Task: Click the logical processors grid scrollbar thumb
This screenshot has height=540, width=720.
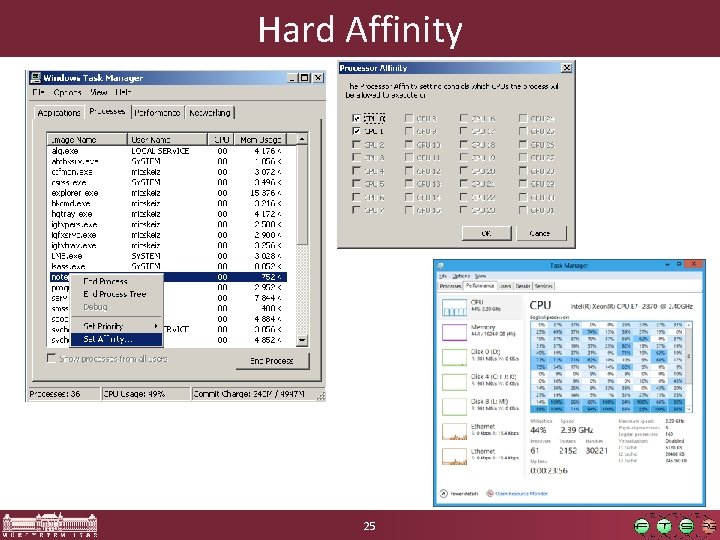Action: point(688,356)
